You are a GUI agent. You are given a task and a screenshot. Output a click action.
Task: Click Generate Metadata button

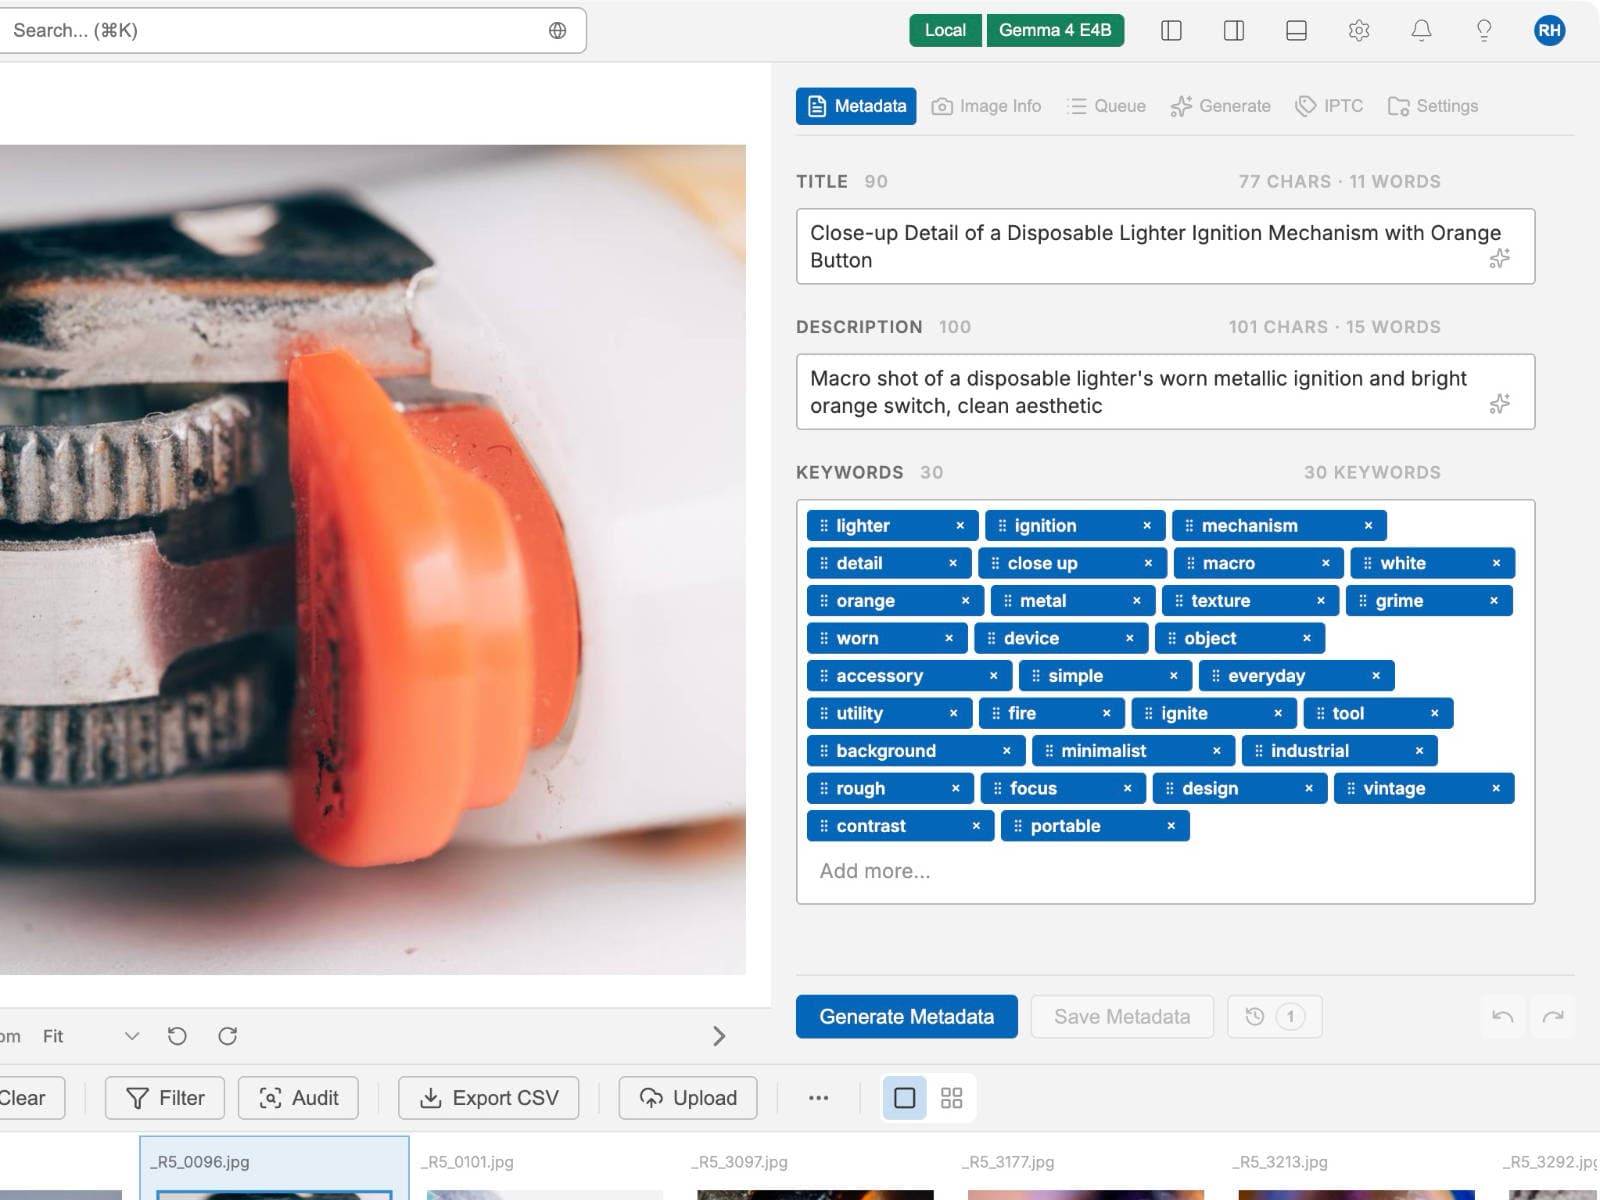907,1017
